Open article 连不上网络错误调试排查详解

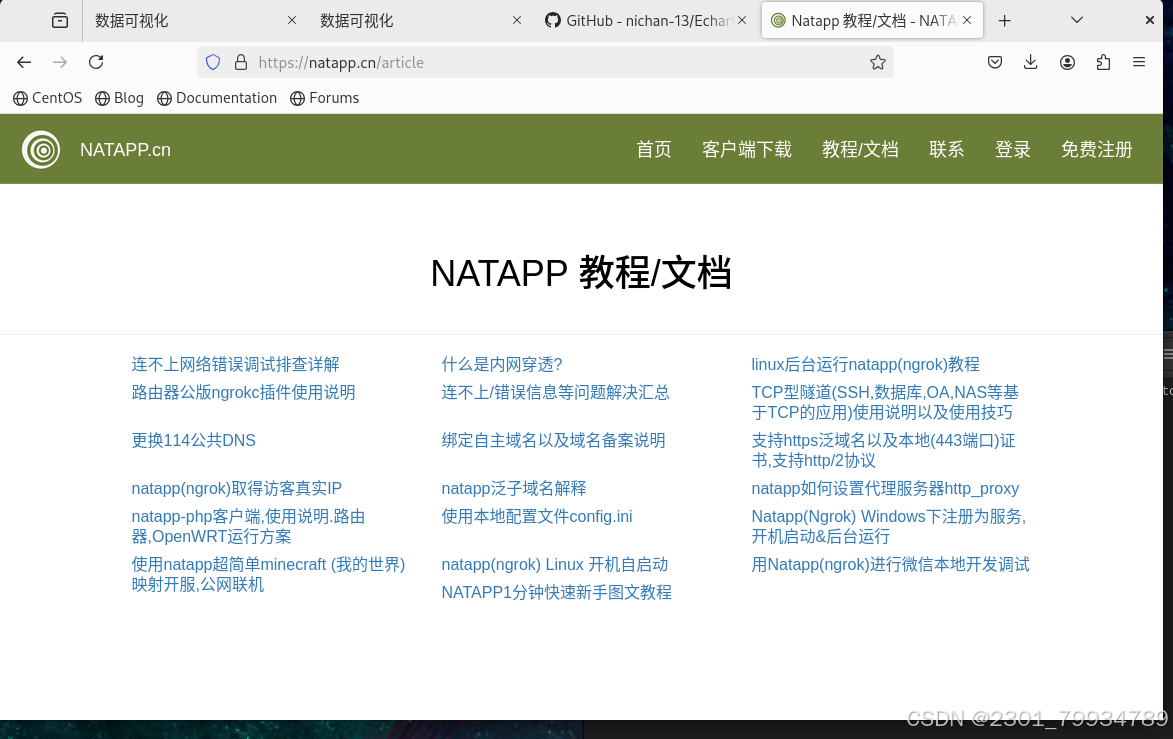point(236,364)
